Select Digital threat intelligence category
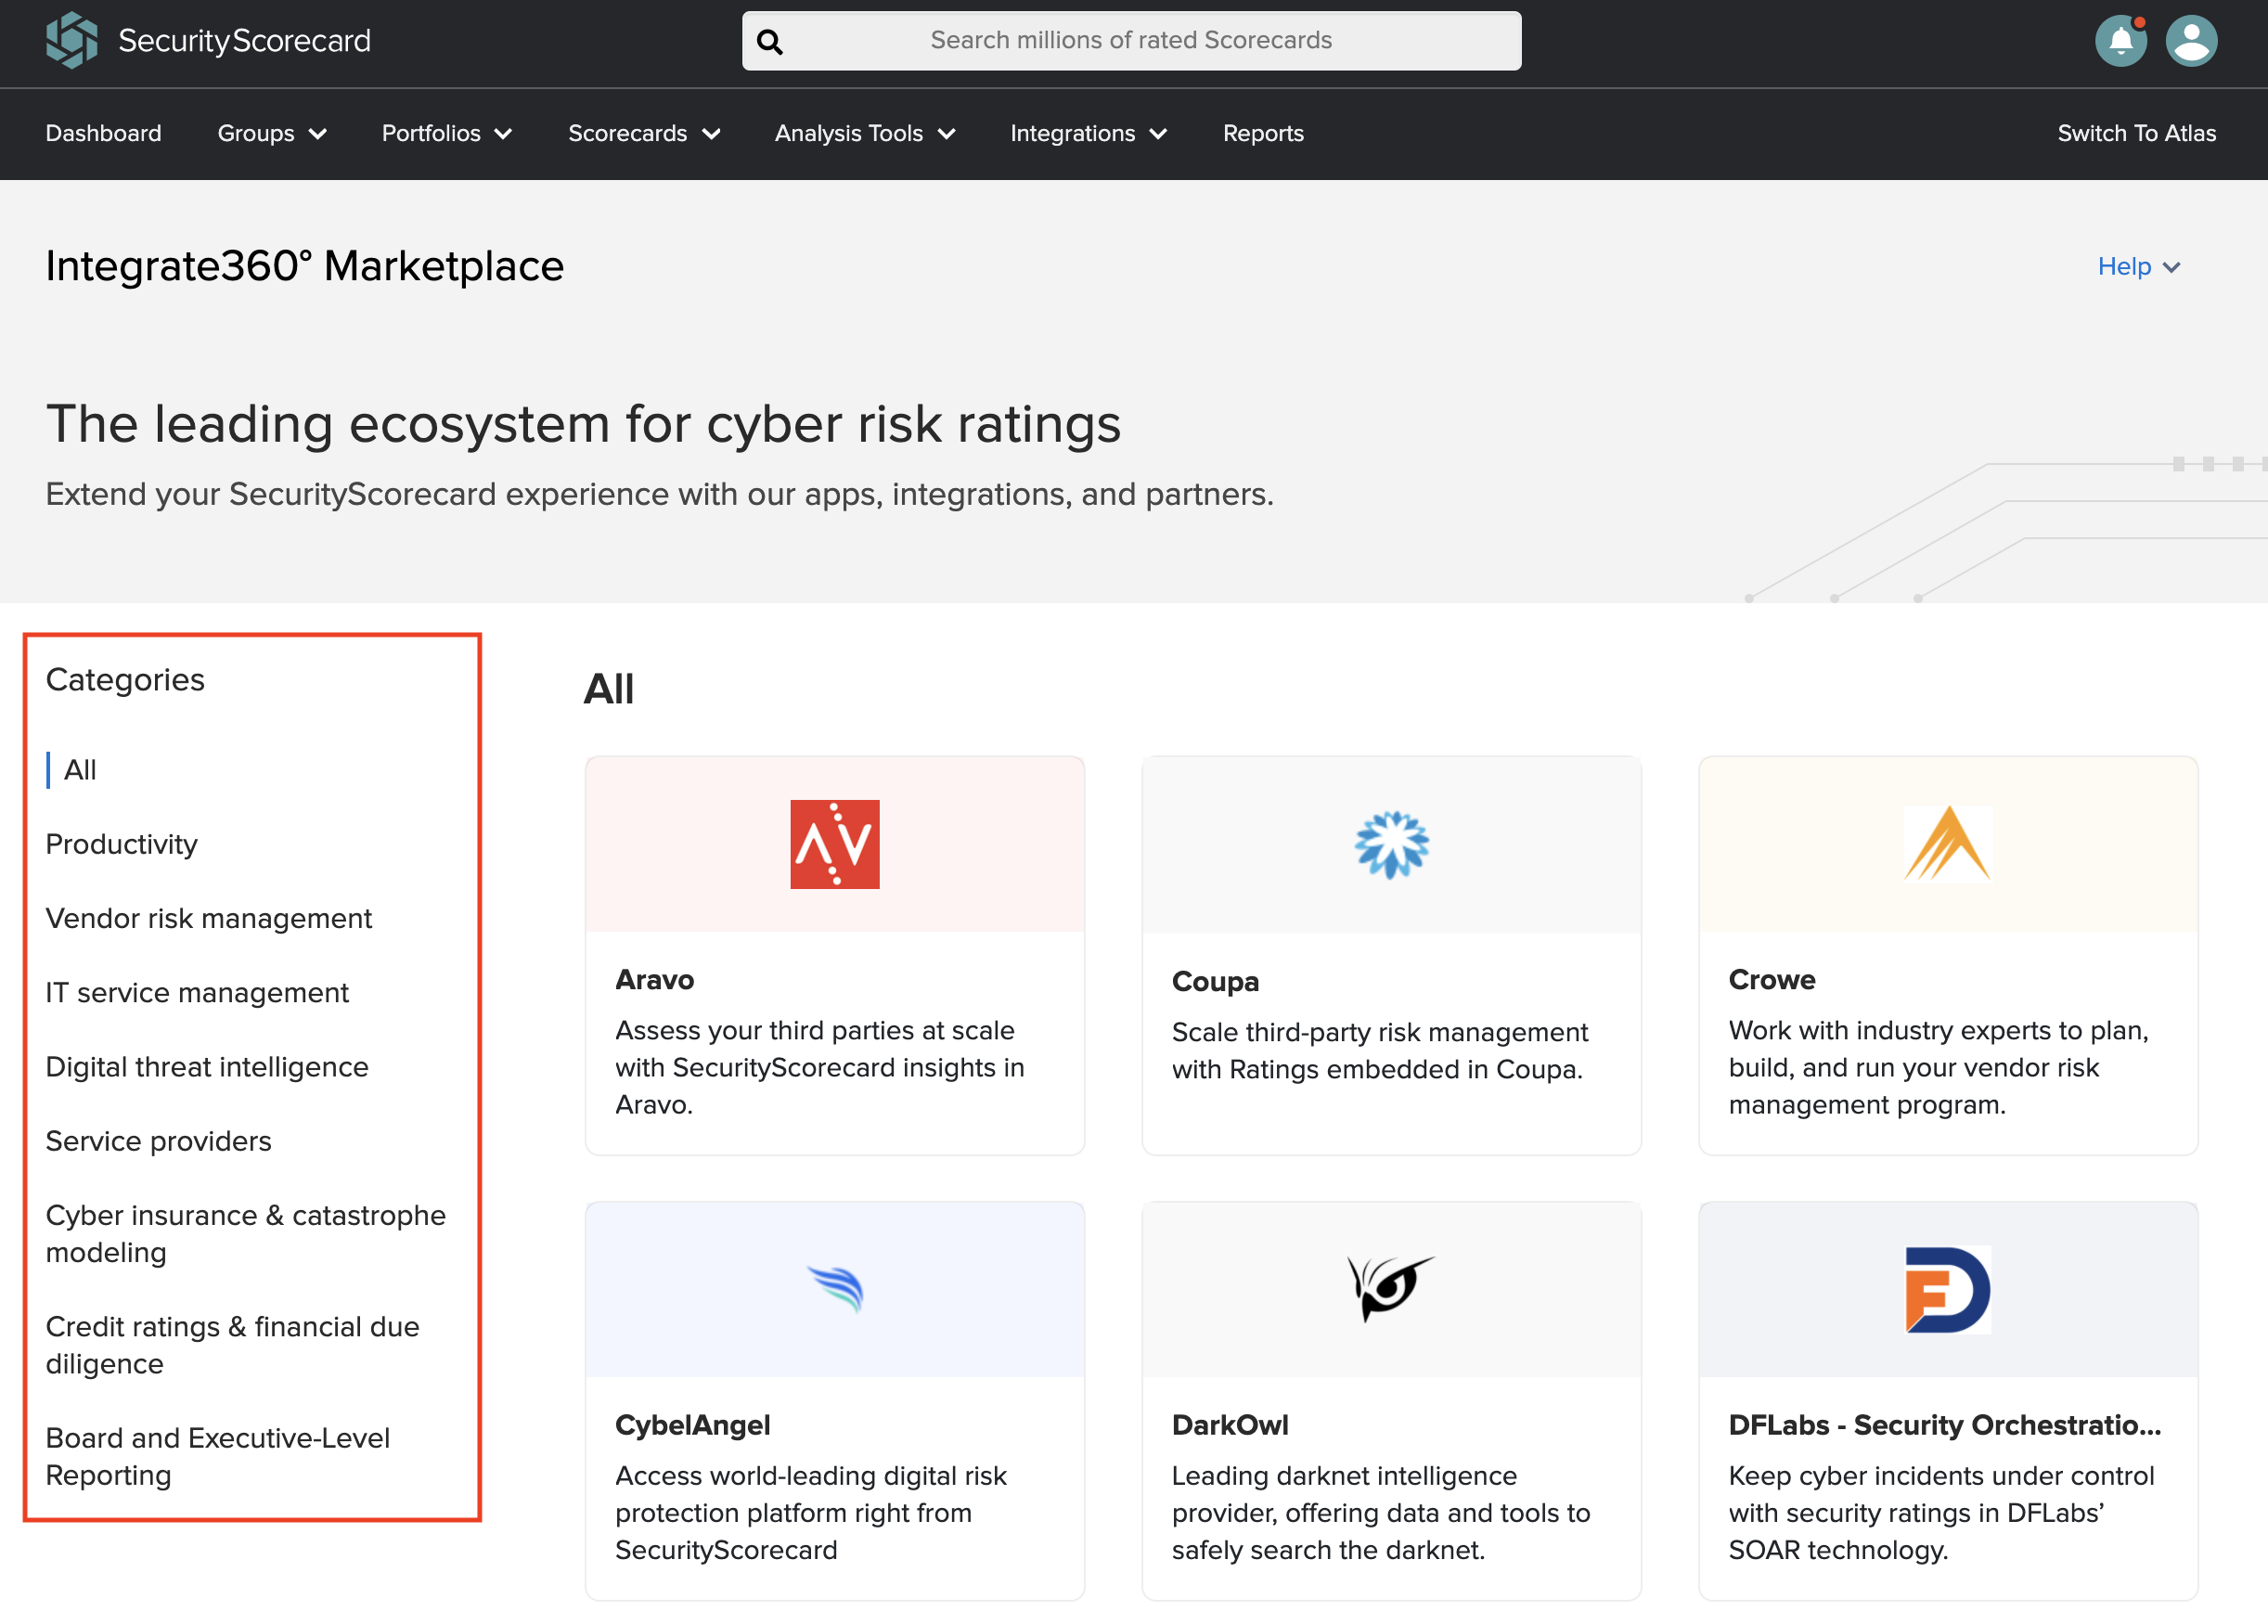Screen dimensions: 2268x1624 pyautogui.click(x=207, y=1066)
